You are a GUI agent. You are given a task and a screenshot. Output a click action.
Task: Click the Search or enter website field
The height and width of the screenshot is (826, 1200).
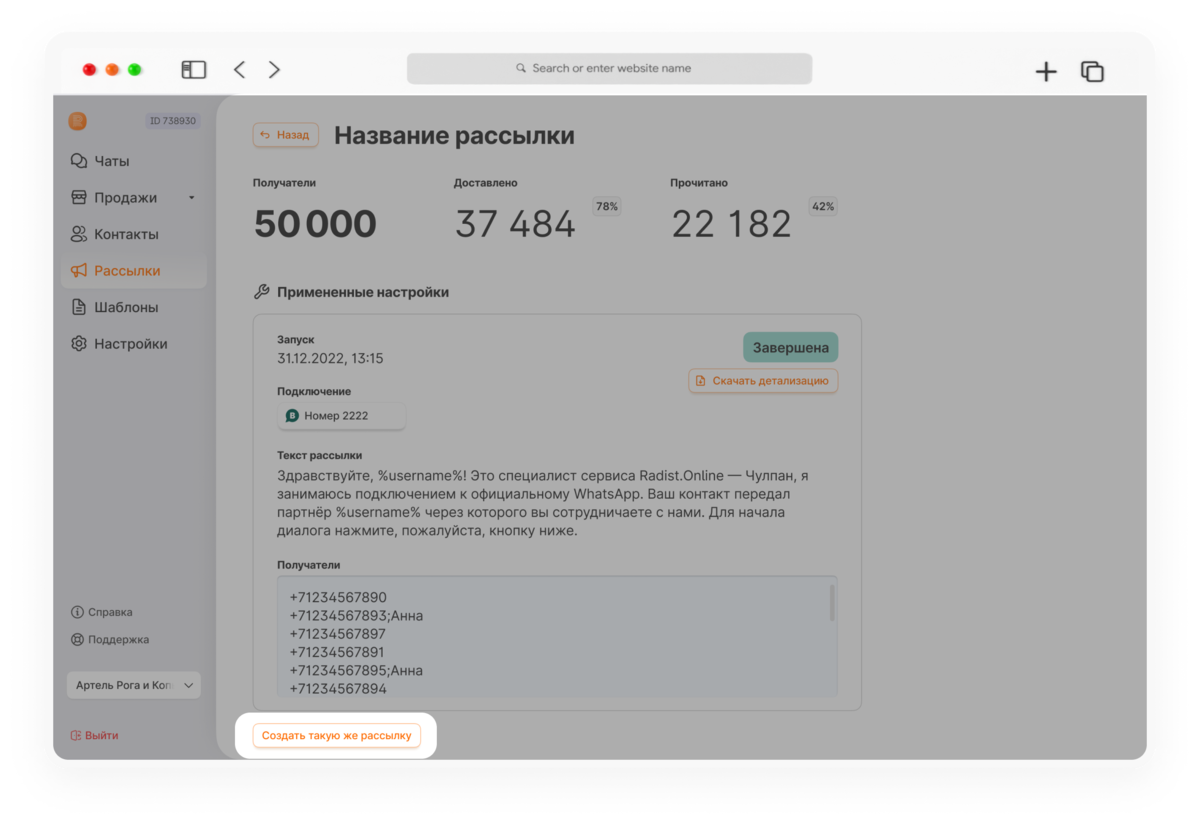click(609, 68)
